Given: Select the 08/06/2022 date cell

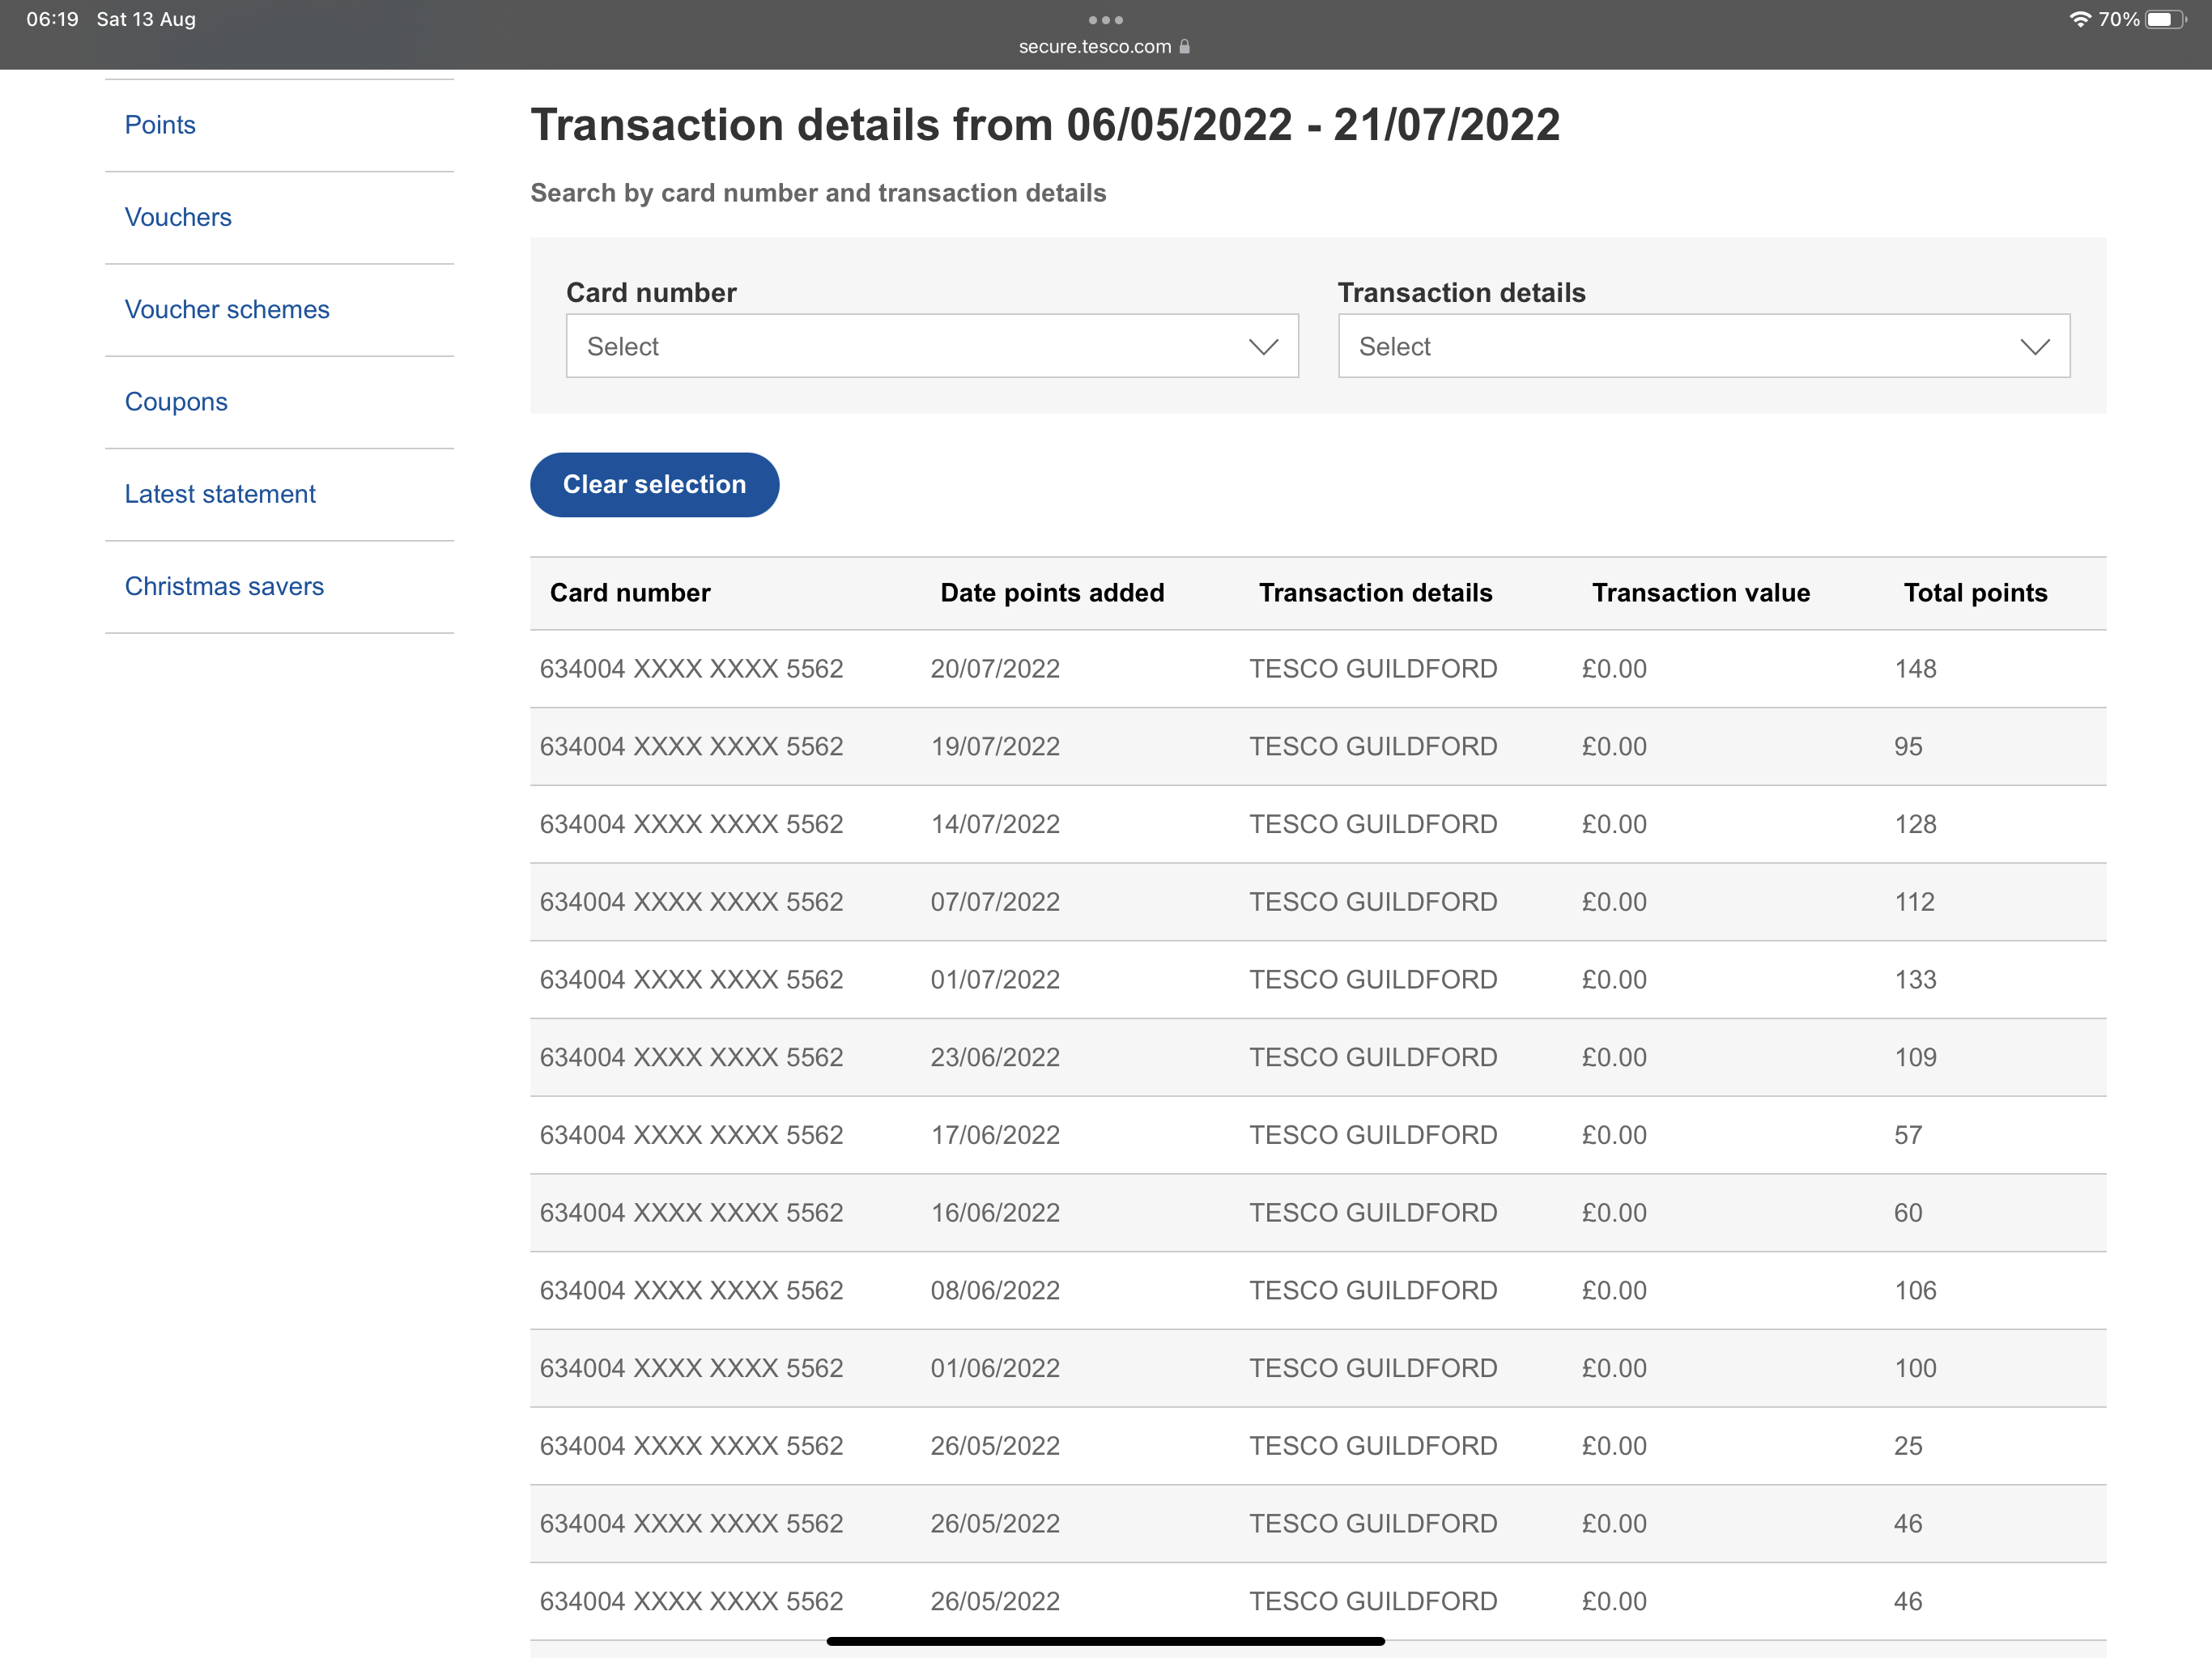Looking at the screenshot, I should point(995,1291).
